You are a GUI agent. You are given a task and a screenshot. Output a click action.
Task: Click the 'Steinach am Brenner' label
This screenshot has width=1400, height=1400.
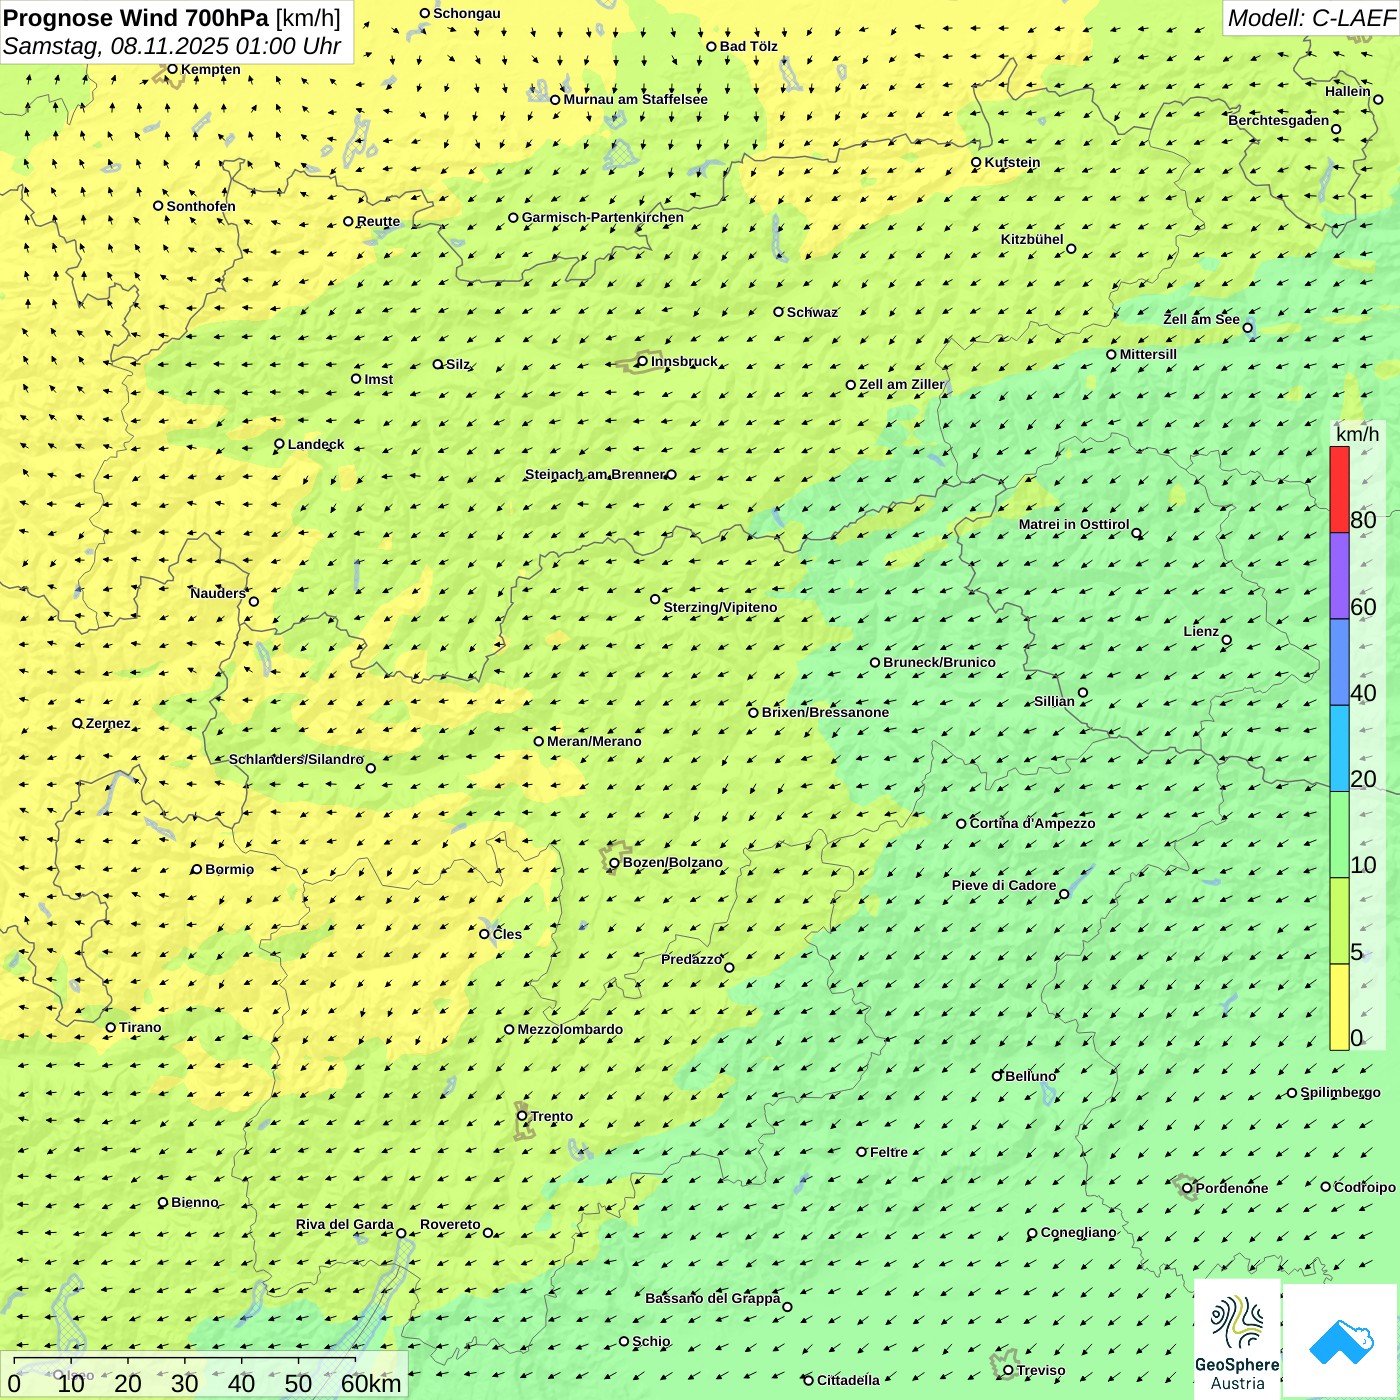[x=595, y=474]
